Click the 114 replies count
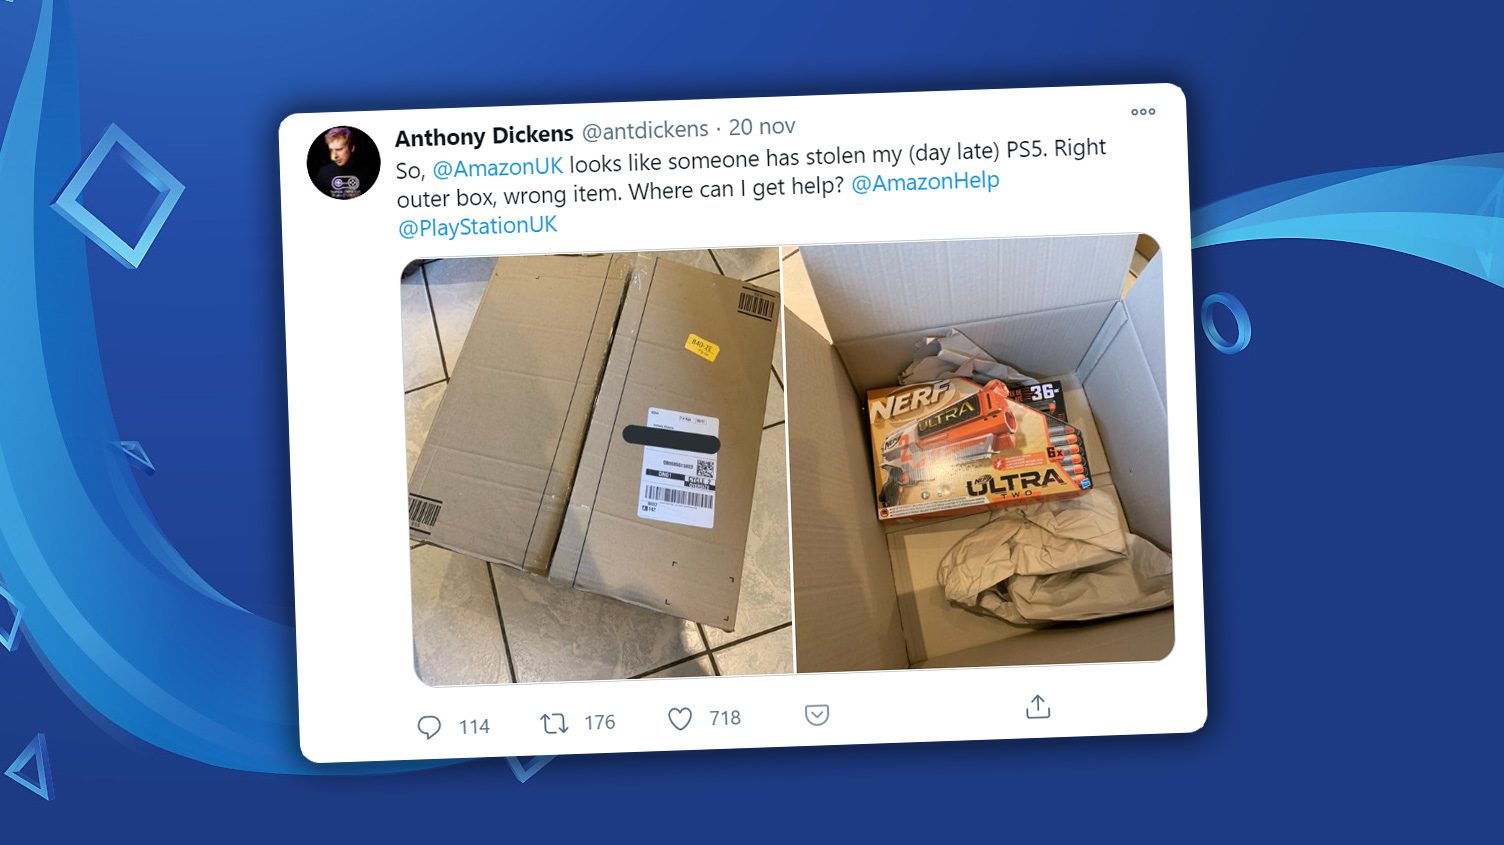Image resolution: width=1504 pixels, height=845 pixels. tap(474, 726)
